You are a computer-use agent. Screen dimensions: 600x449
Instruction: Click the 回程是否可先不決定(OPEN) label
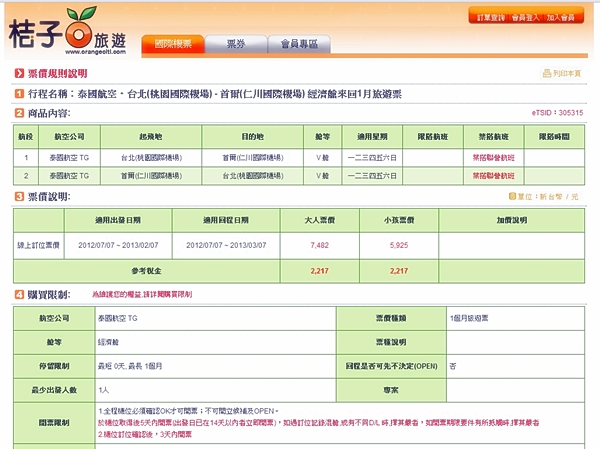pyautogui.click(x=391, y=366)
